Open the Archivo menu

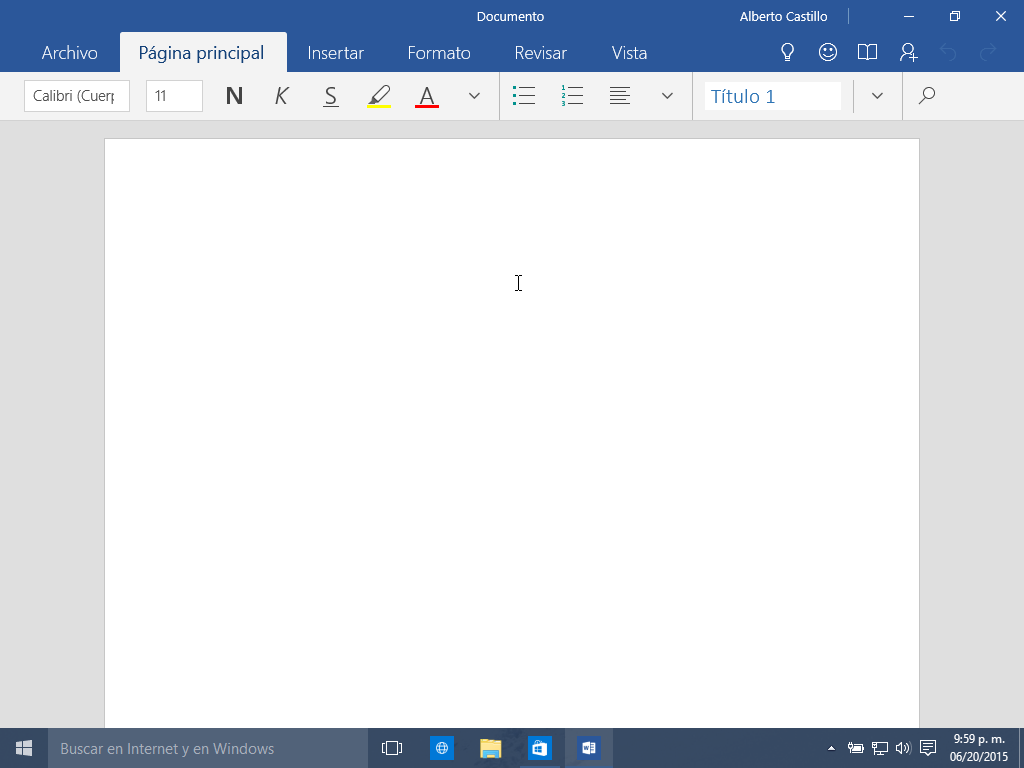pyautogui.click(x=70, y=53)
